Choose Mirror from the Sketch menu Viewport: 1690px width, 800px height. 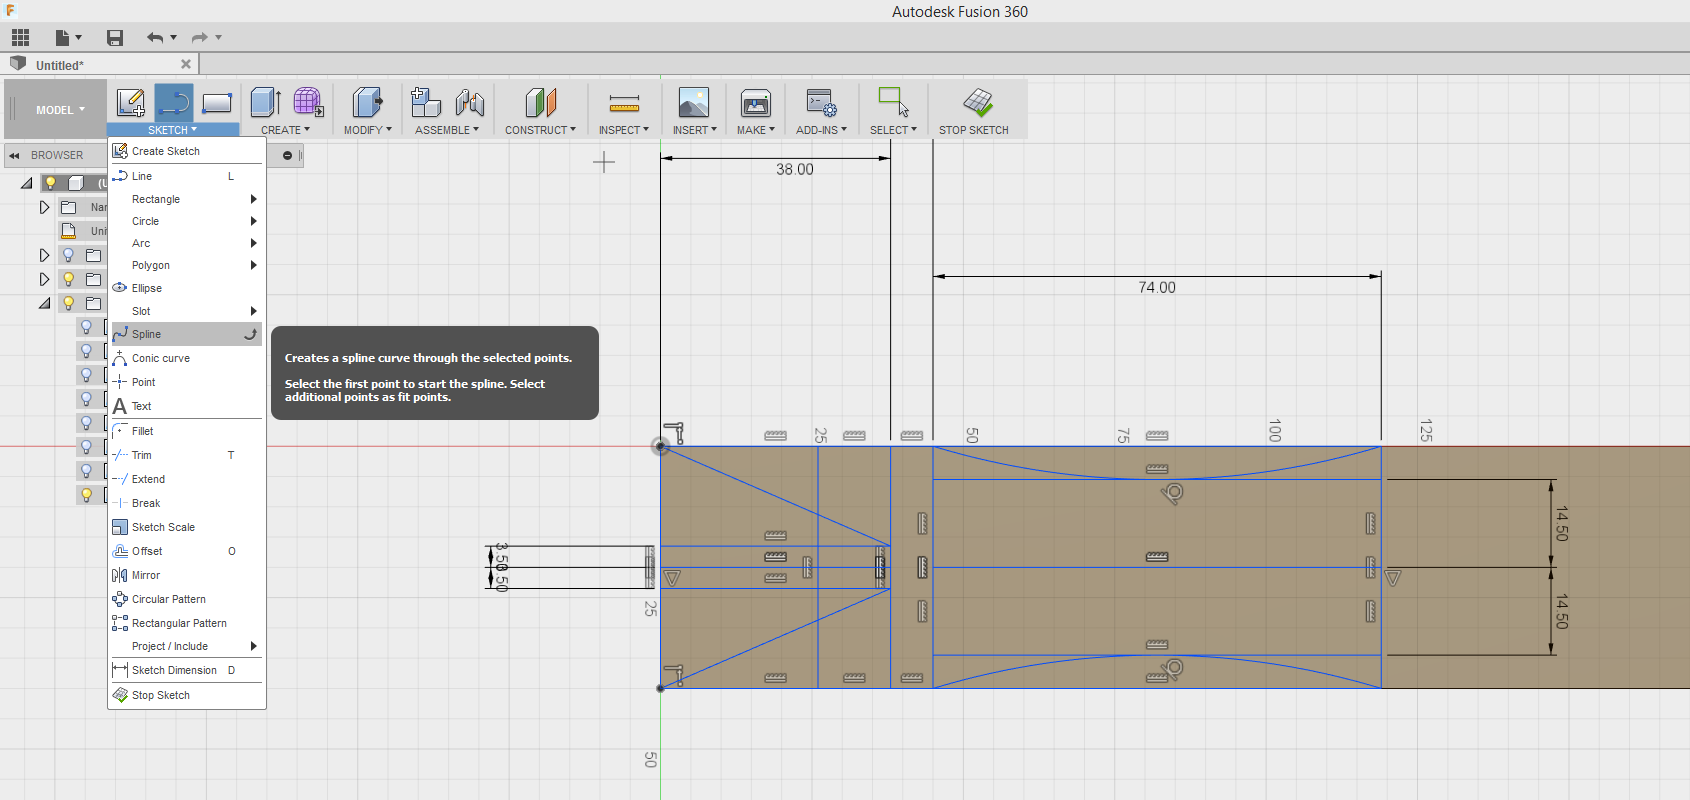point(185,575)
